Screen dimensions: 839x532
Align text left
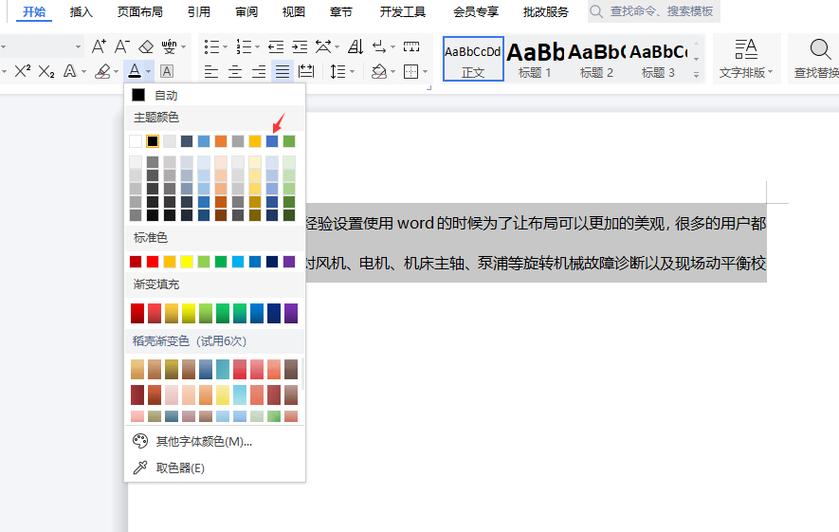211,71
